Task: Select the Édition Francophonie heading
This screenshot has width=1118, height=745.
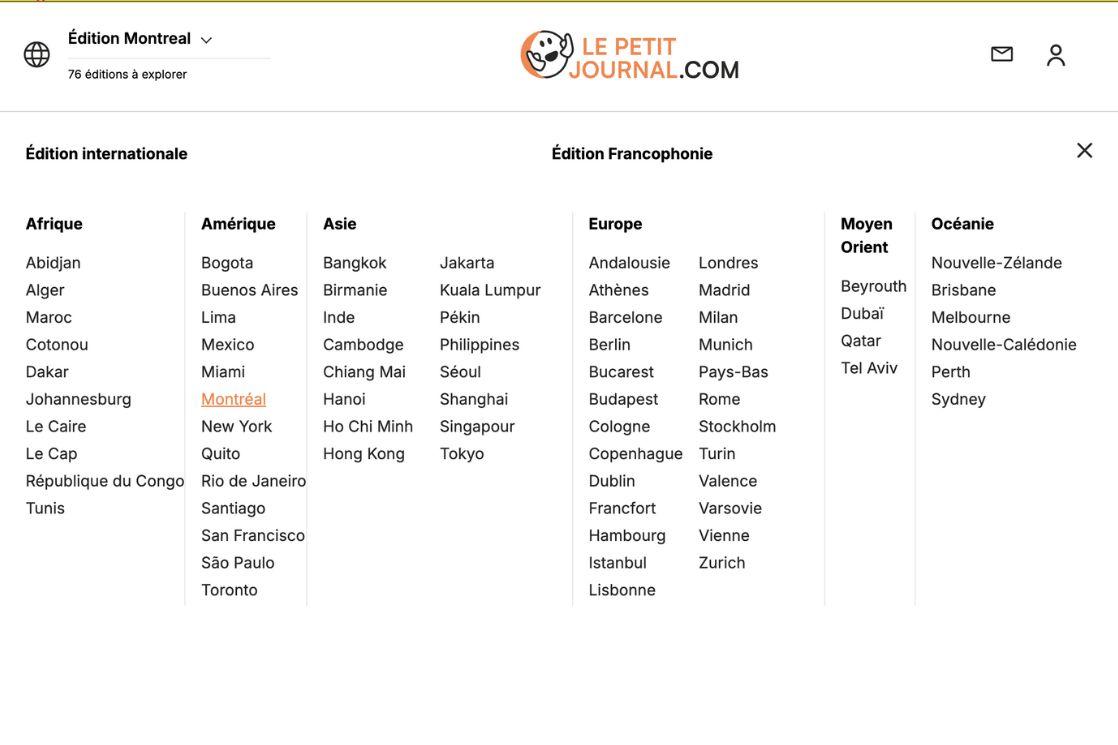Action: click(x=632, y=154)
